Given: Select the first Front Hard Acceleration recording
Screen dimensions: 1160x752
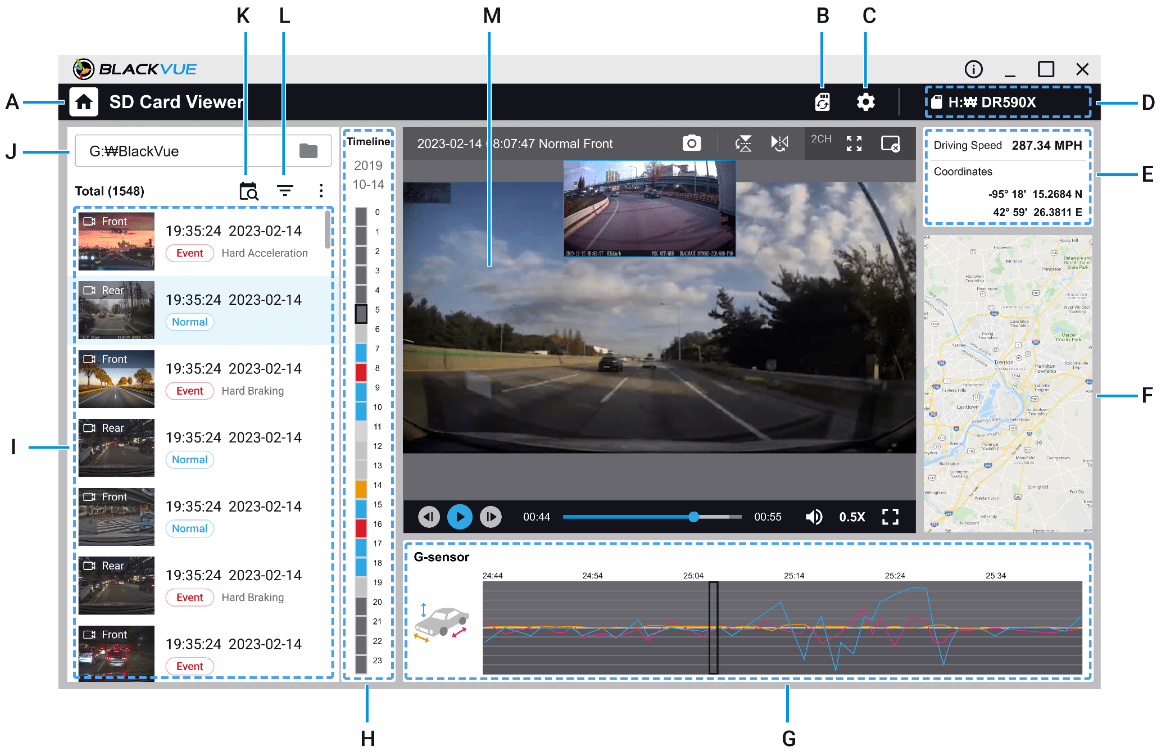Looking at the screenshot, I should pyautogui.click(x=202, y=241).
